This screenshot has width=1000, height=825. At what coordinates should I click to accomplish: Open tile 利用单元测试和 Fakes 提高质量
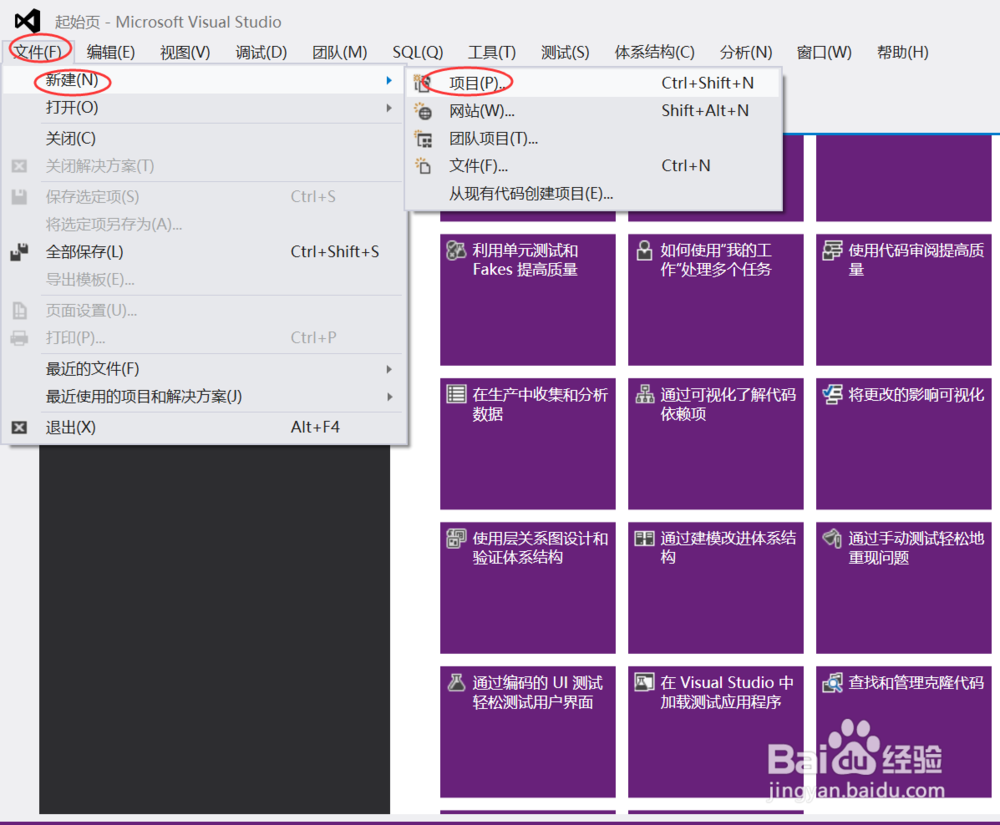(528, 300)
